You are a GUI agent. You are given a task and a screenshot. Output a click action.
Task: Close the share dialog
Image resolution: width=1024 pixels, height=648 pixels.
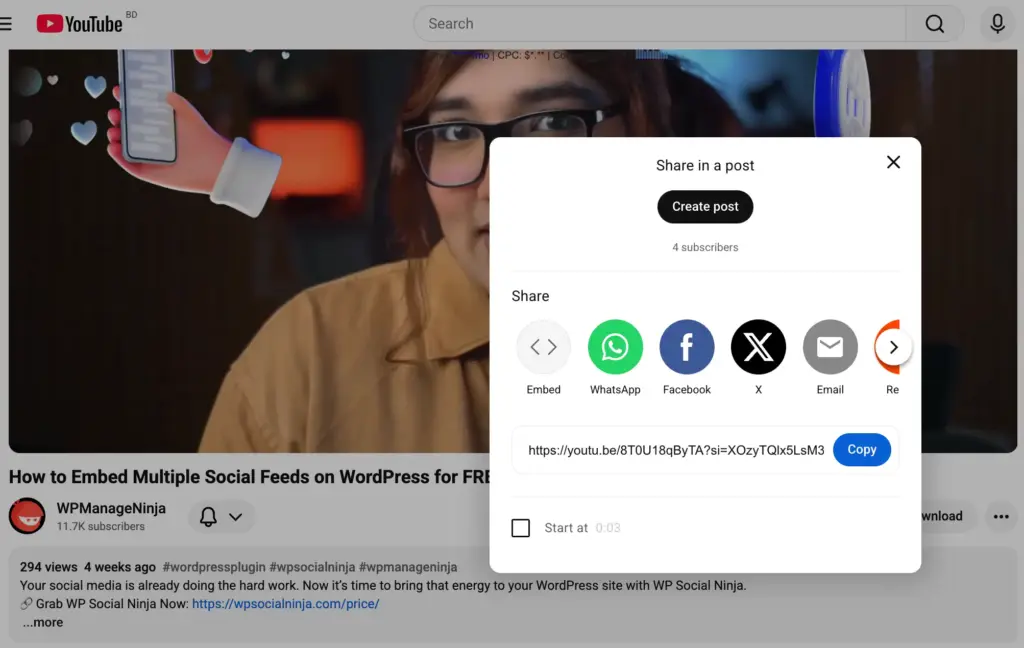[x=893, y=162]
